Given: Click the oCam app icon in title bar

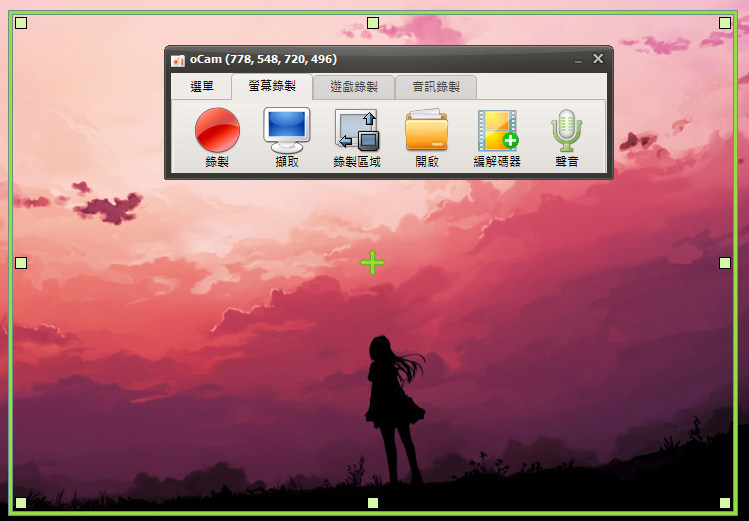Looking at the screenshot, I should (x=178, y=61).
